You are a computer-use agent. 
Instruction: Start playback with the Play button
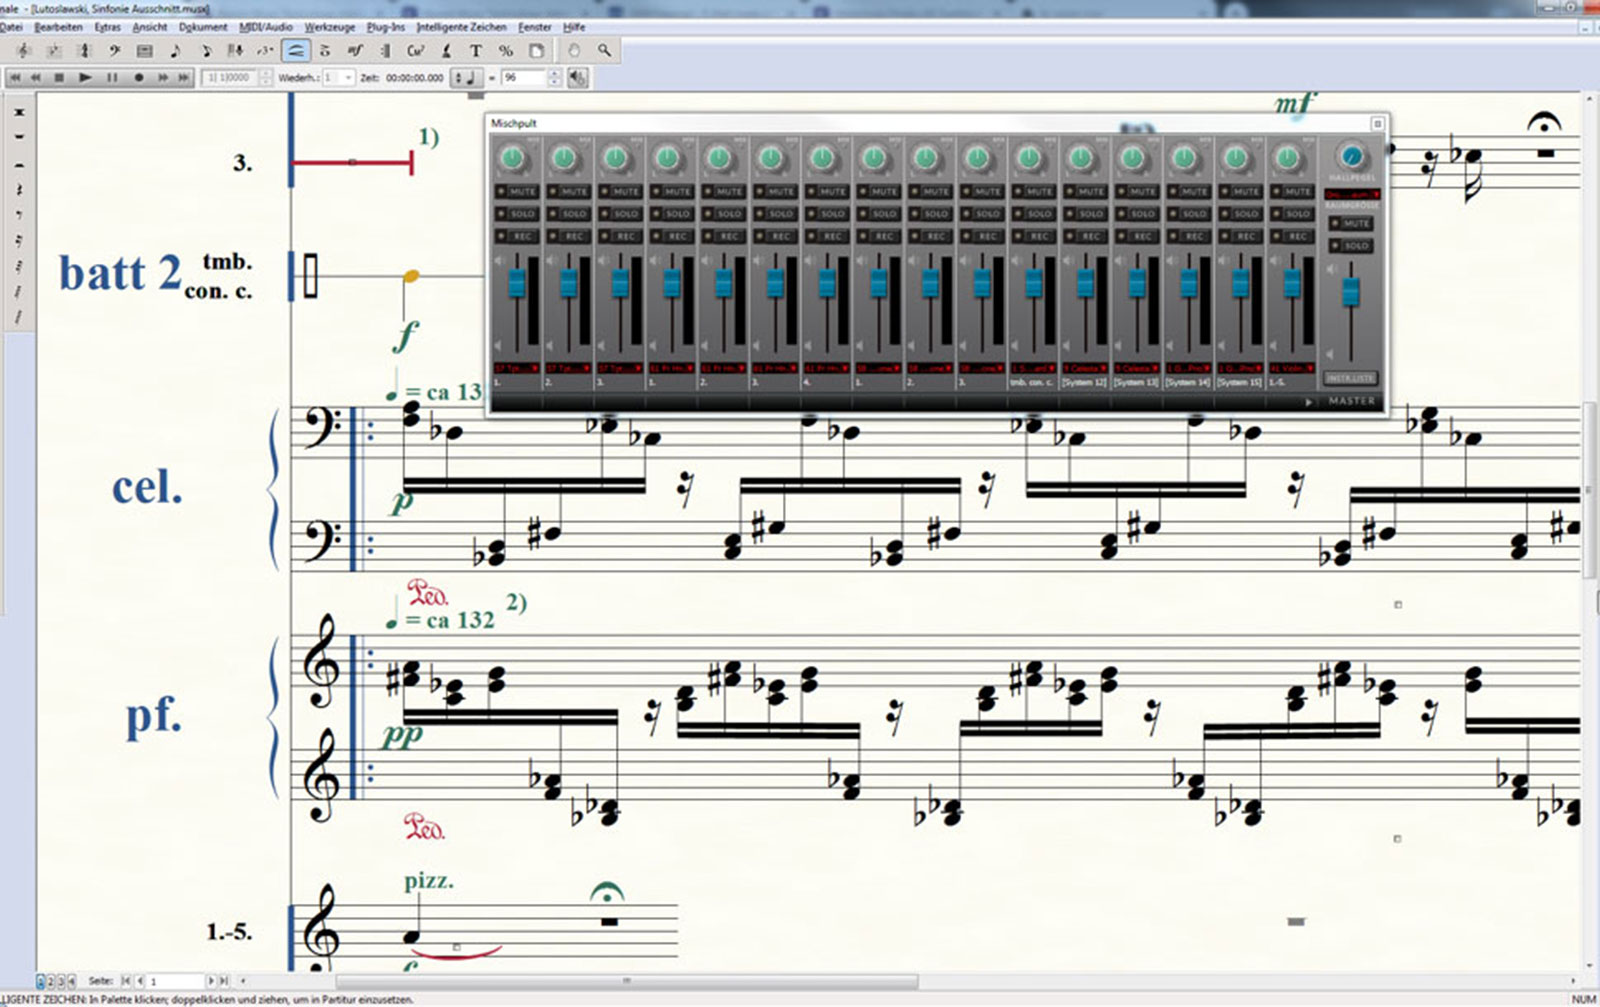point(84,78)
